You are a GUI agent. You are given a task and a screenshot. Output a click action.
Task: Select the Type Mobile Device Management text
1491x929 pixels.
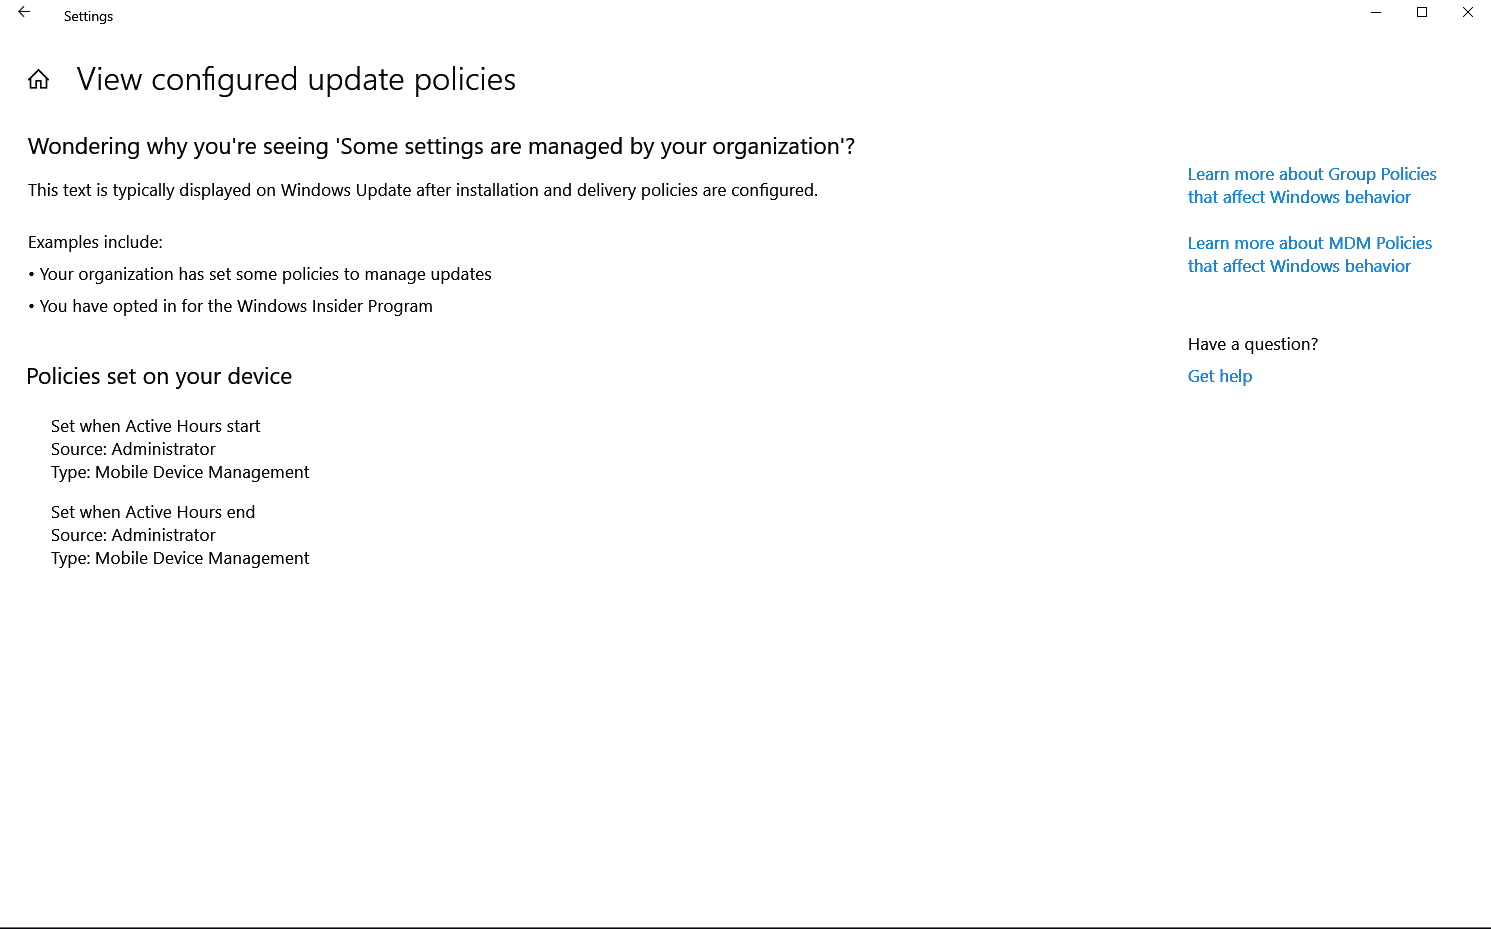click(x=180, y=471)
